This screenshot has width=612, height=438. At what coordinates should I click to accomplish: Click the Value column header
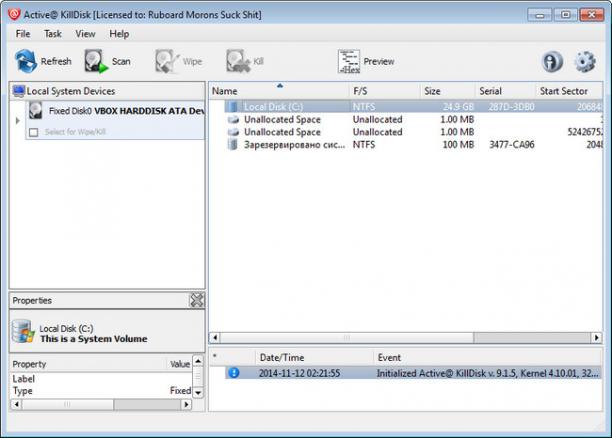(x=180, y=364)
